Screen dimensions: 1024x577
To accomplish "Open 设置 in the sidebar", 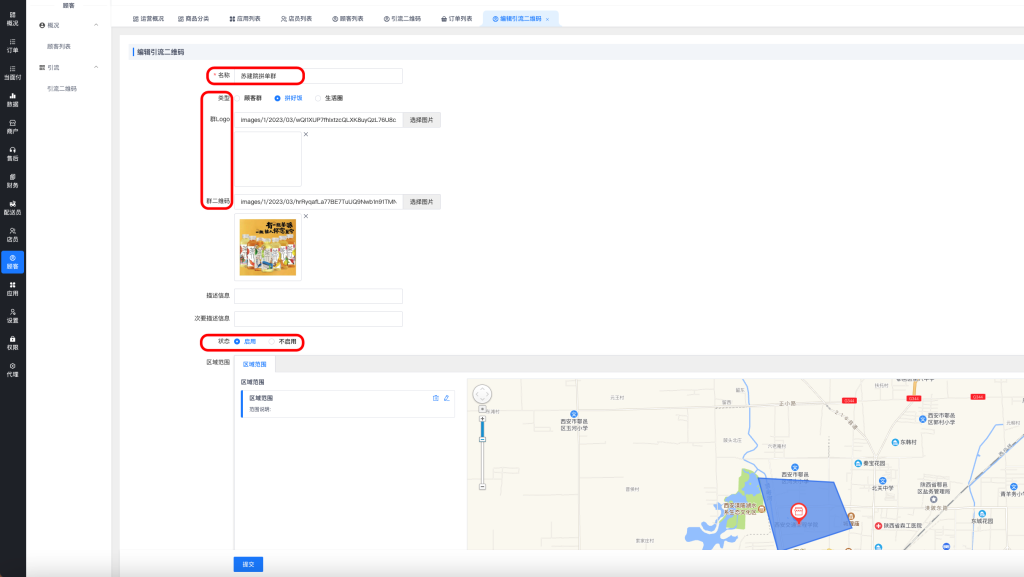I will pyautogui.click(x=12, y=316).
